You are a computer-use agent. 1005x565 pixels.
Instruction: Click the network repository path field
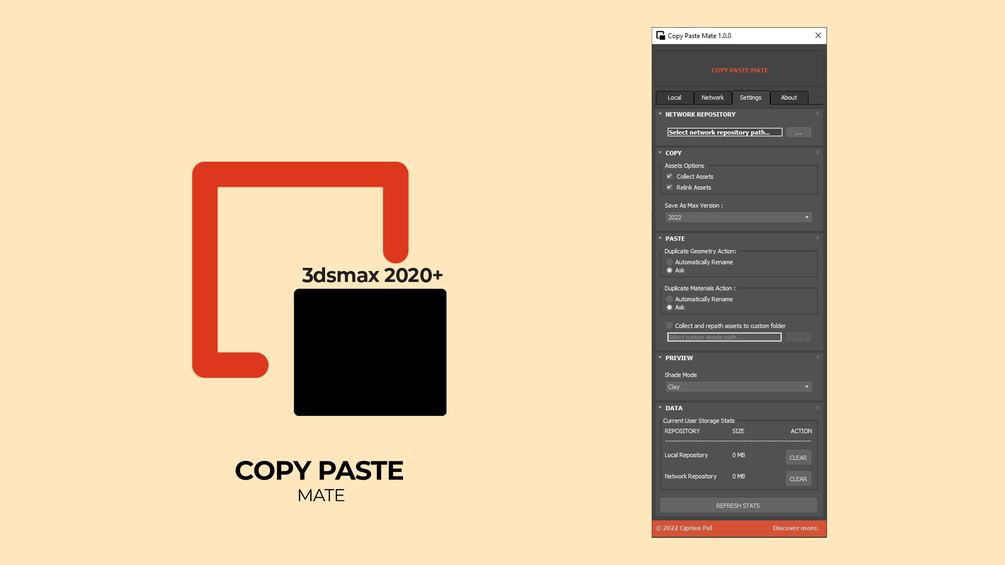(x=724, y=132)
